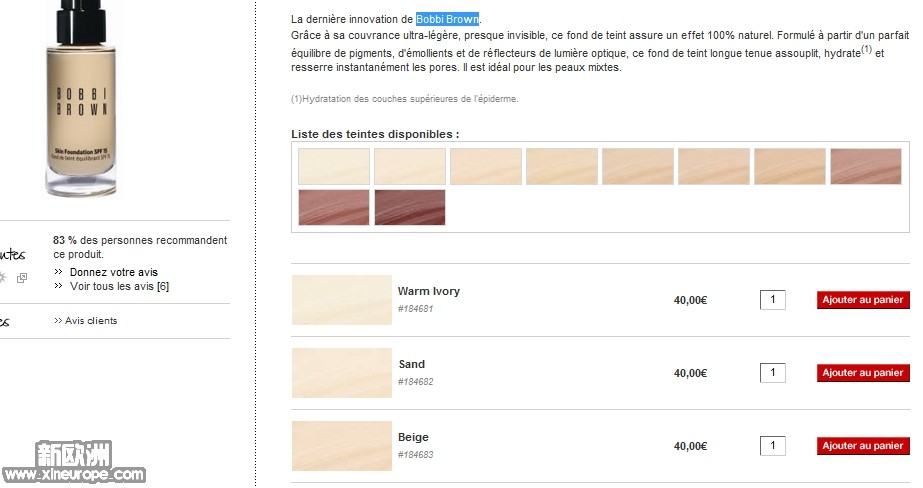923x488 pixels.
Task: Select the sixth shade swatch in the shade list
Action: (x=713, y=167)
